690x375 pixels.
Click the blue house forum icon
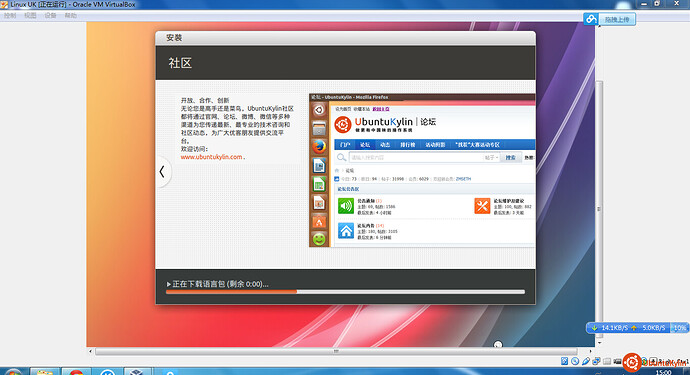click(346, 231)
